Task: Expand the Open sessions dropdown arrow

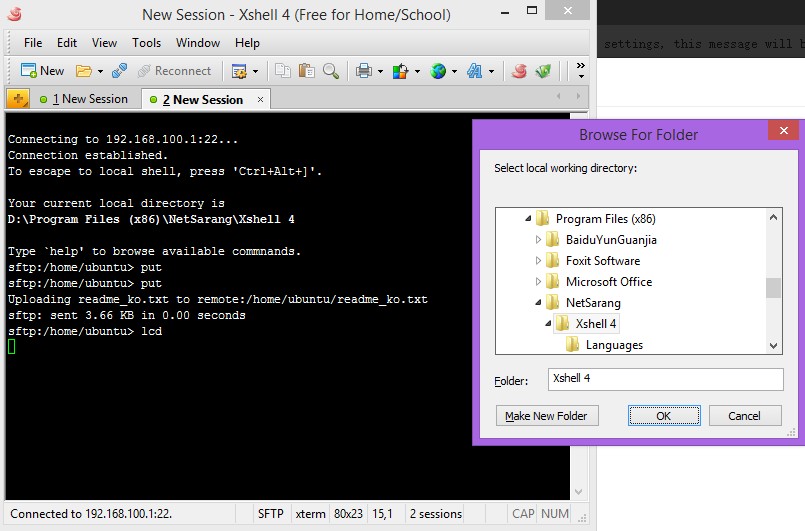Action: (x=100, y=71)
